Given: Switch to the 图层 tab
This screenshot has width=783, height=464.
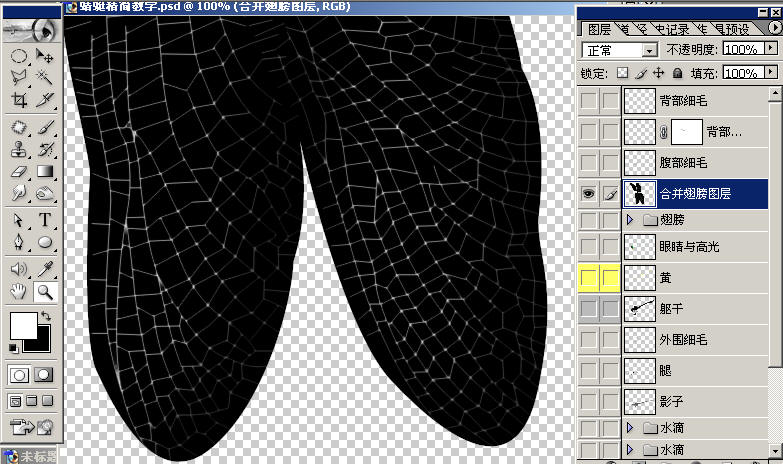Looking at the screenshot, I should coord(599,29).
